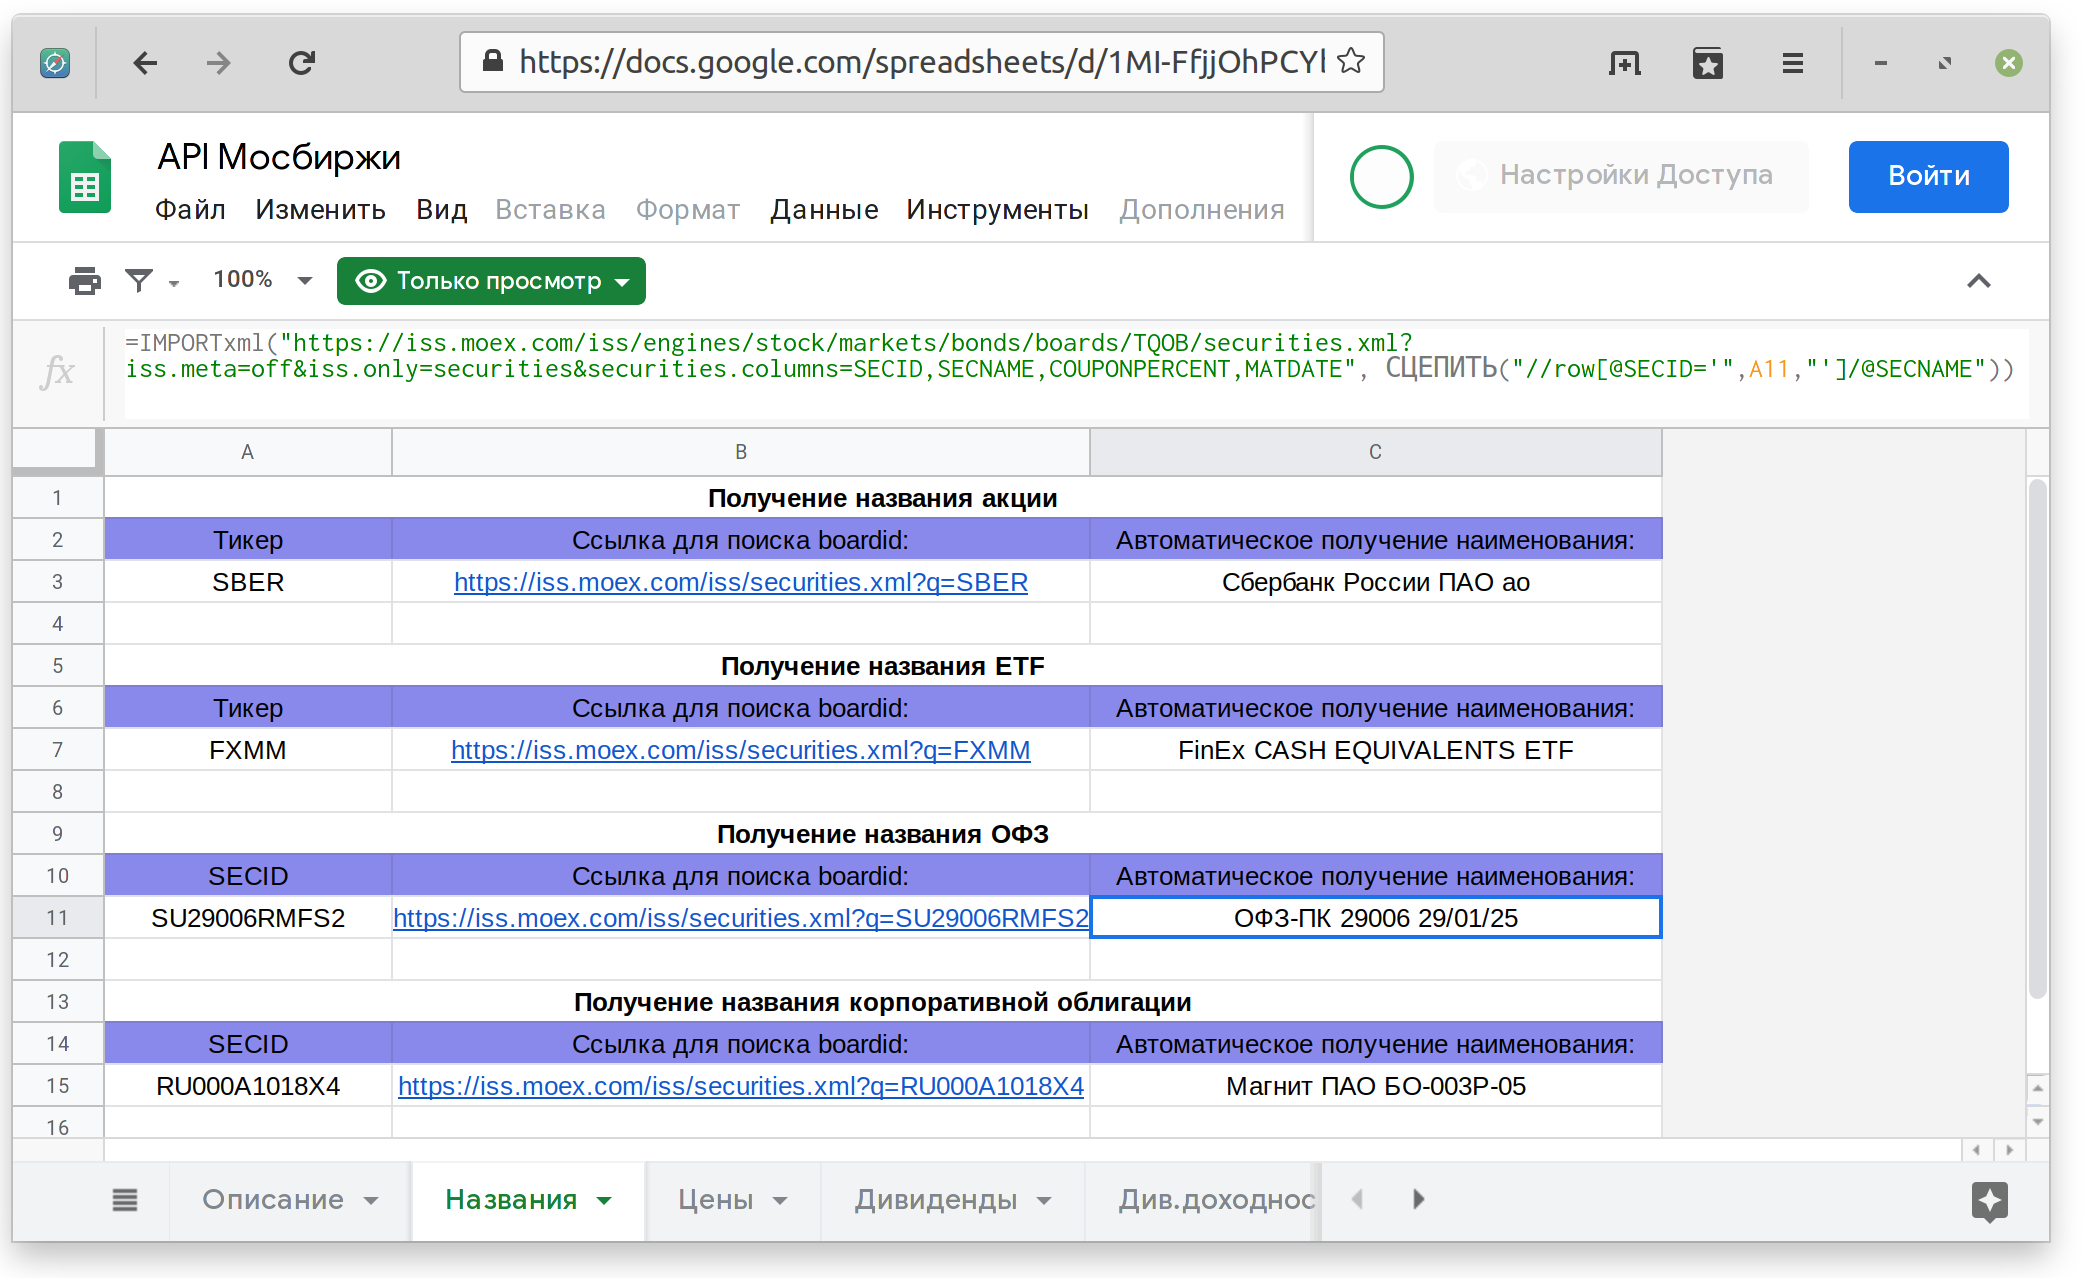Collapse the toolbar with chevron
The height and width of the screenshot is (1278, 2091).
(1979, 281)
